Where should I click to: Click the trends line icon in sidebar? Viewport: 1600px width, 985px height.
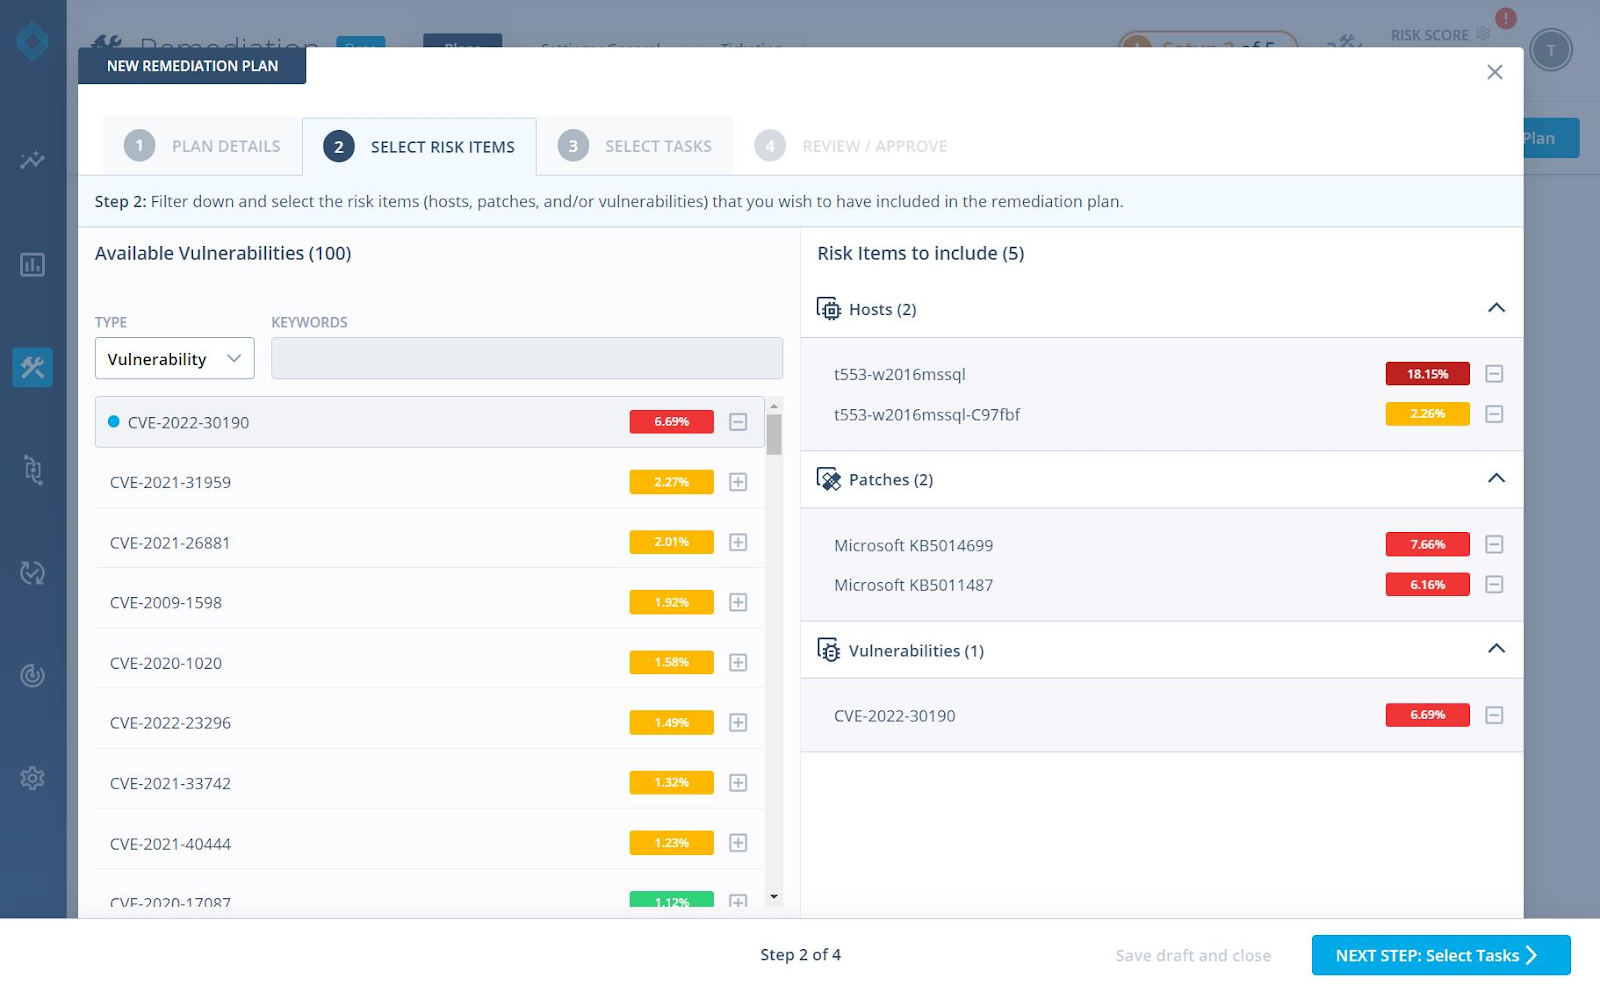click(x=32, y=161)
